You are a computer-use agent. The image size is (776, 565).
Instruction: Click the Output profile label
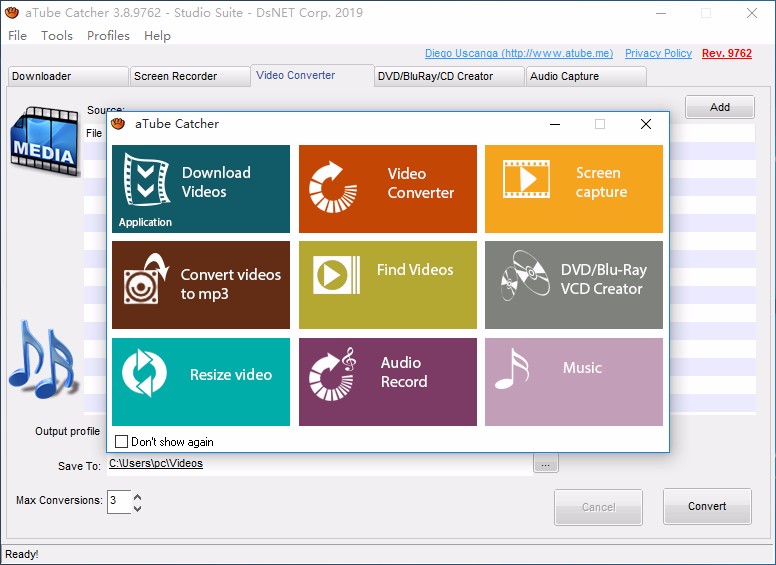coord(67,431)
